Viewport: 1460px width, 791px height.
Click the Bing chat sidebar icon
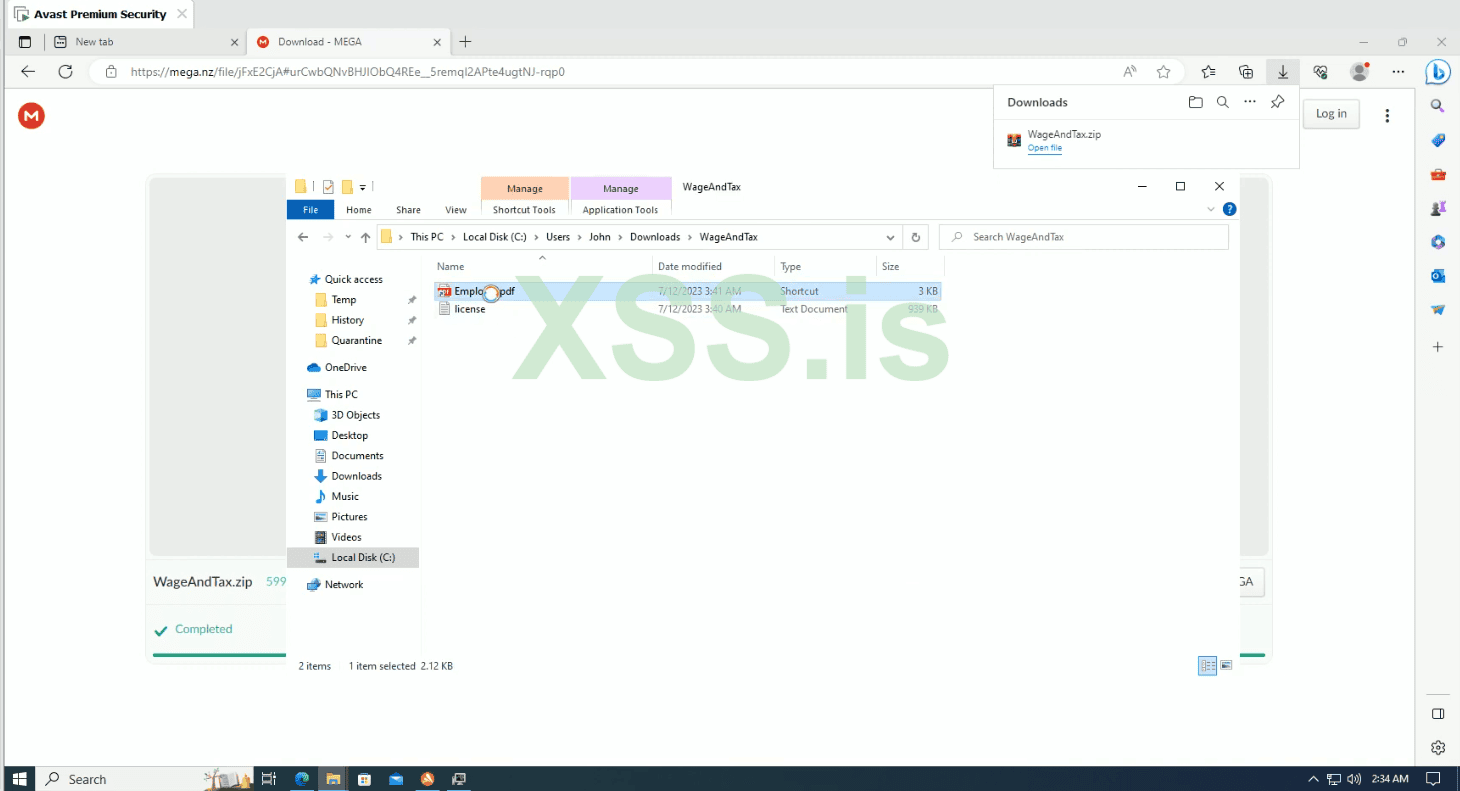[x=1438, y=72]
